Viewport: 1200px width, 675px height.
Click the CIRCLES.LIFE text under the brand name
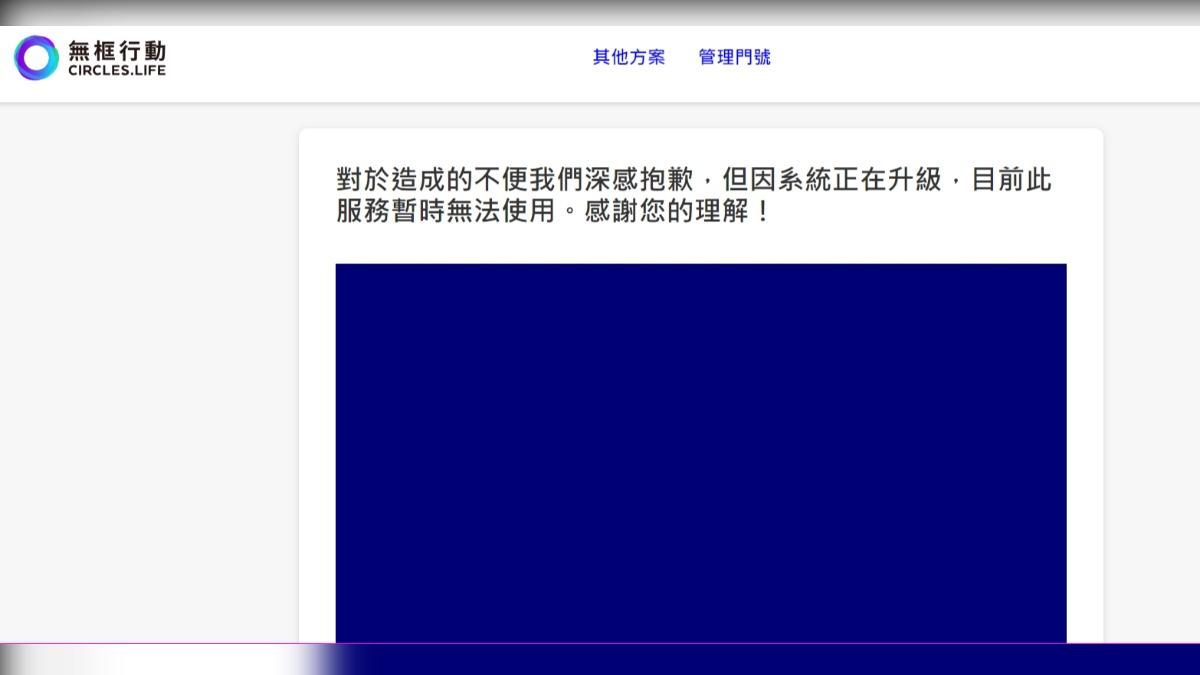117,72
